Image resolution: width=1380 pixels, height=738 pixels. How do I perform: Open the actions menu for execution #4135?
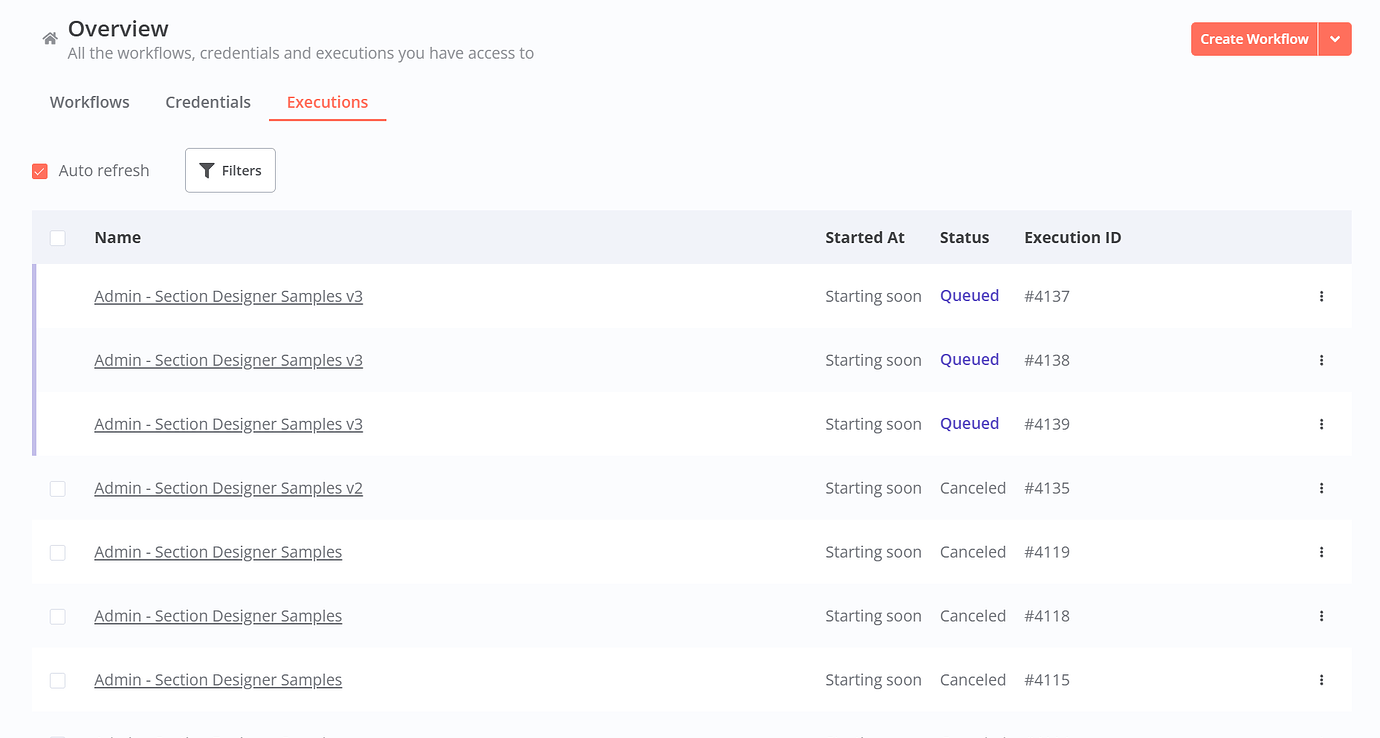(x=1321, y=488)
